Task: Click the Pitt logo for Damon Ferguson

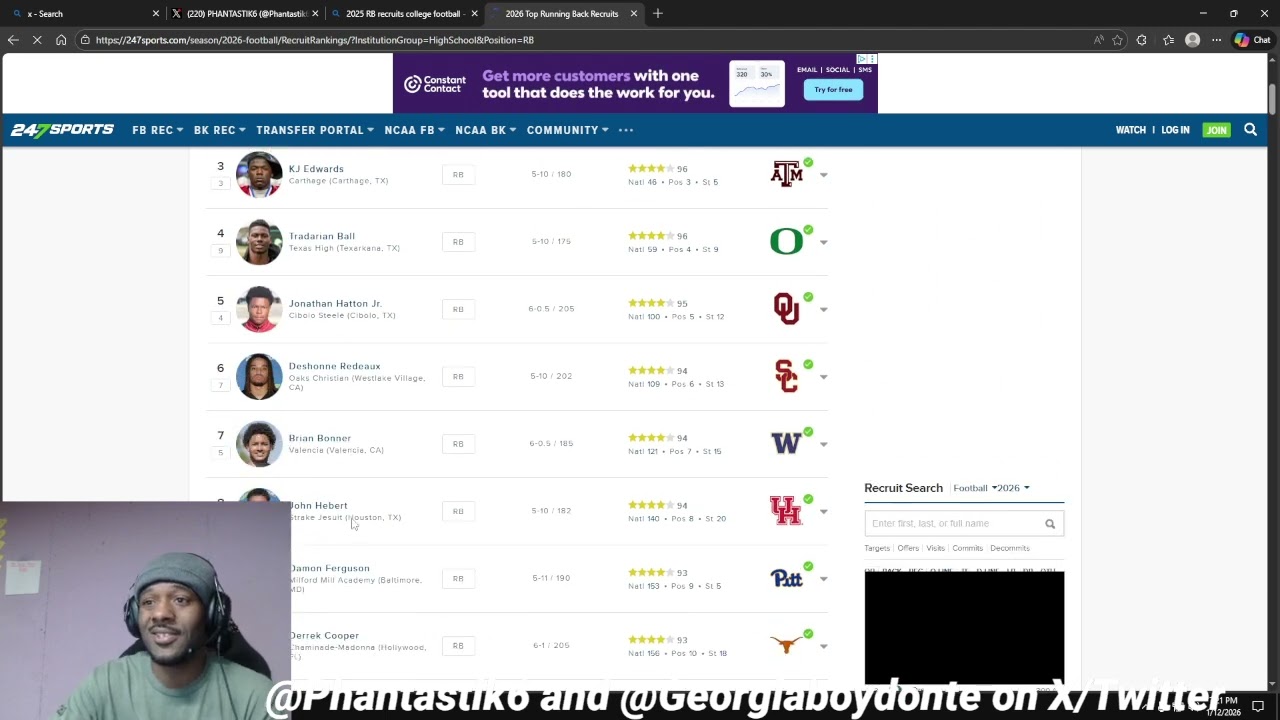Action: pos(787,578)
